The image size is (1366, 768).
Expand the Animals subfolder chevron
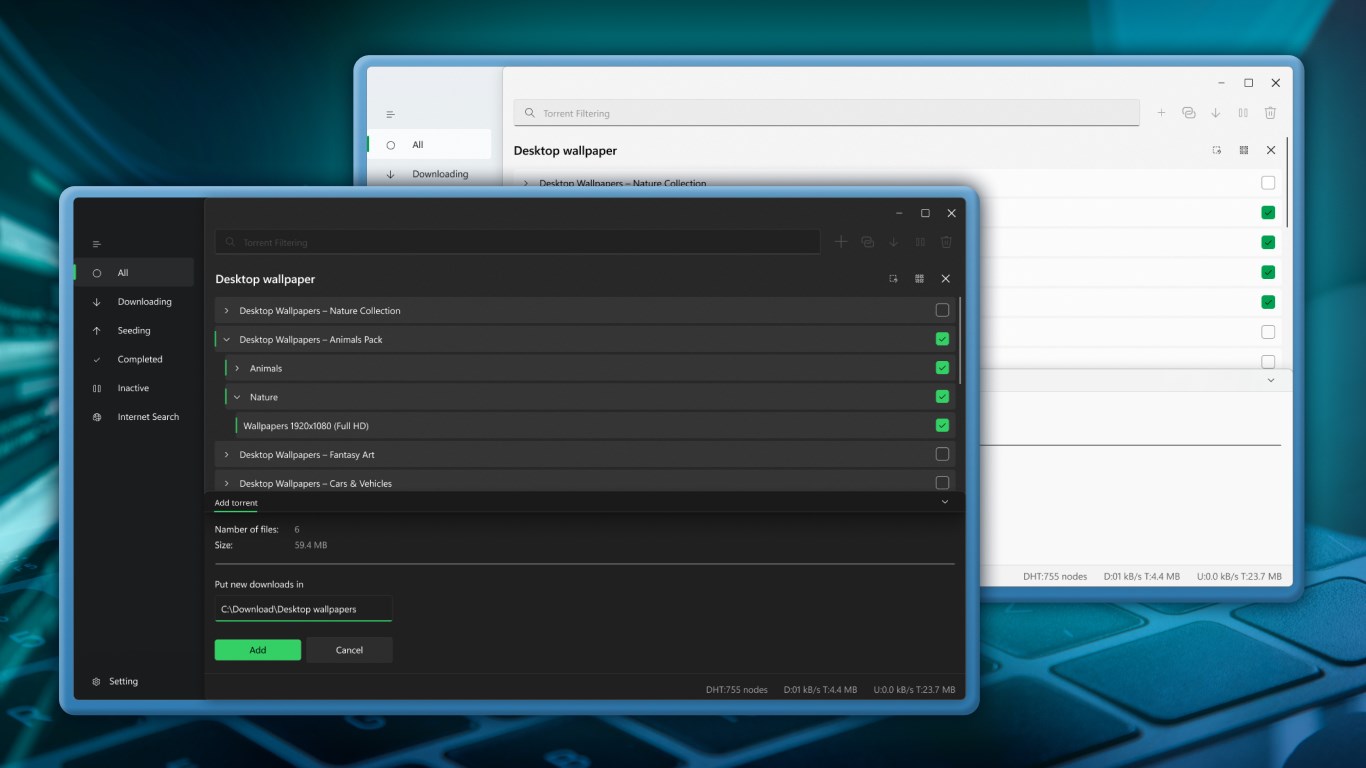(237, 369)
